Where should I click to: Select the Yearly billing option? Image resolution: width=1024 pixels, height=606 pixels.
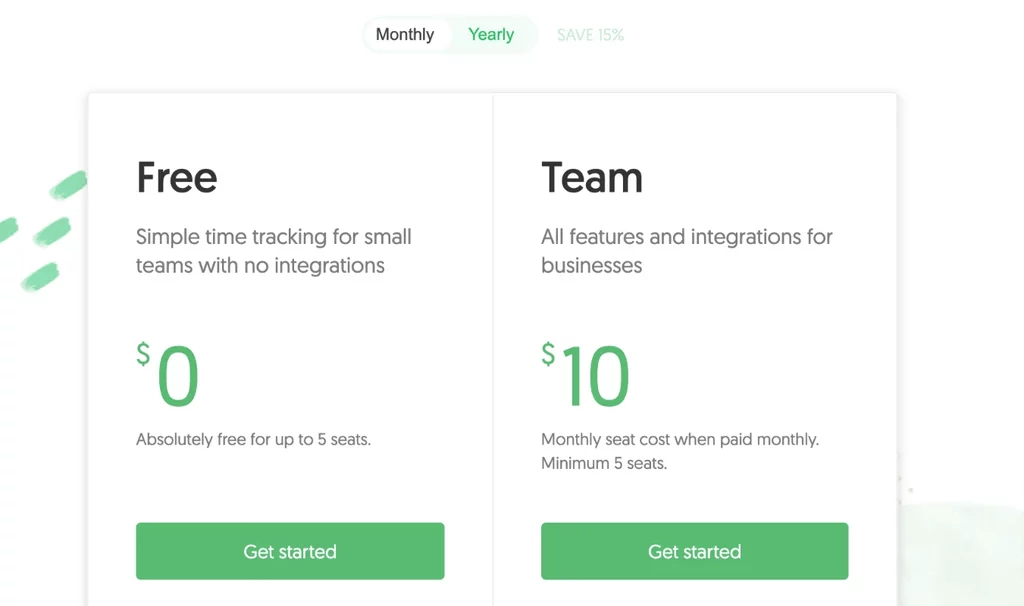point(491,35)
